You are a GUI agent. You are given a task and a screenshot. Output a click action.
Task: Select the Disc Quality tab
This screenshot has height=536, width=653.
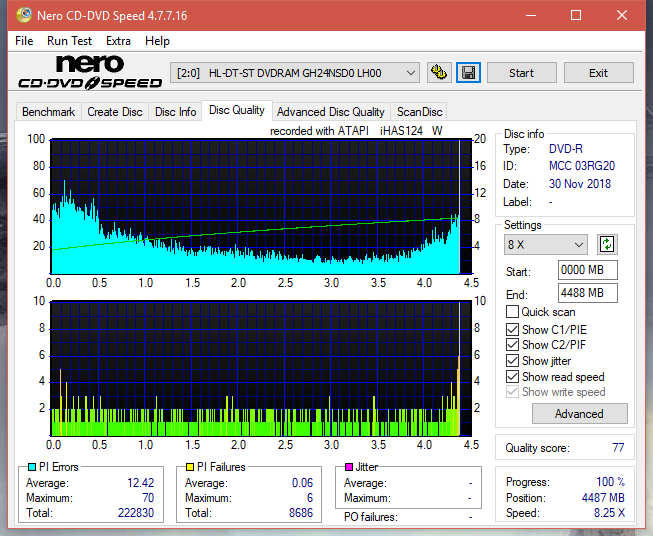(x=237, y=110)
